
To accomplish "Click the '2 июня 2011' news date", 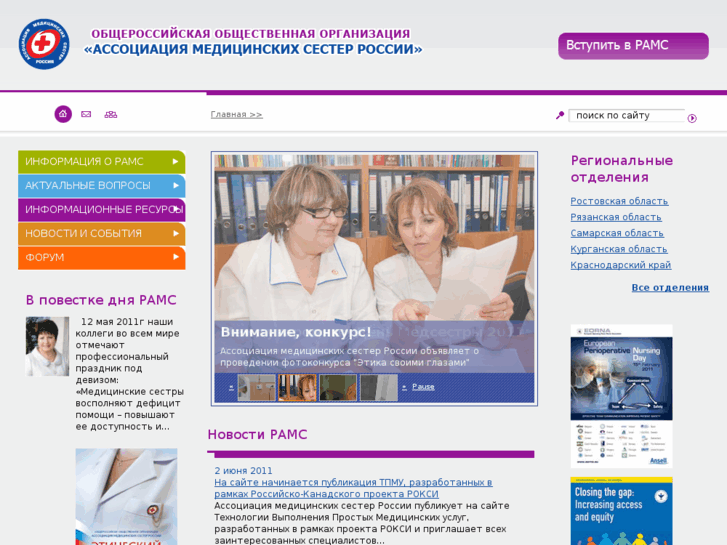I will click(243, 471).
